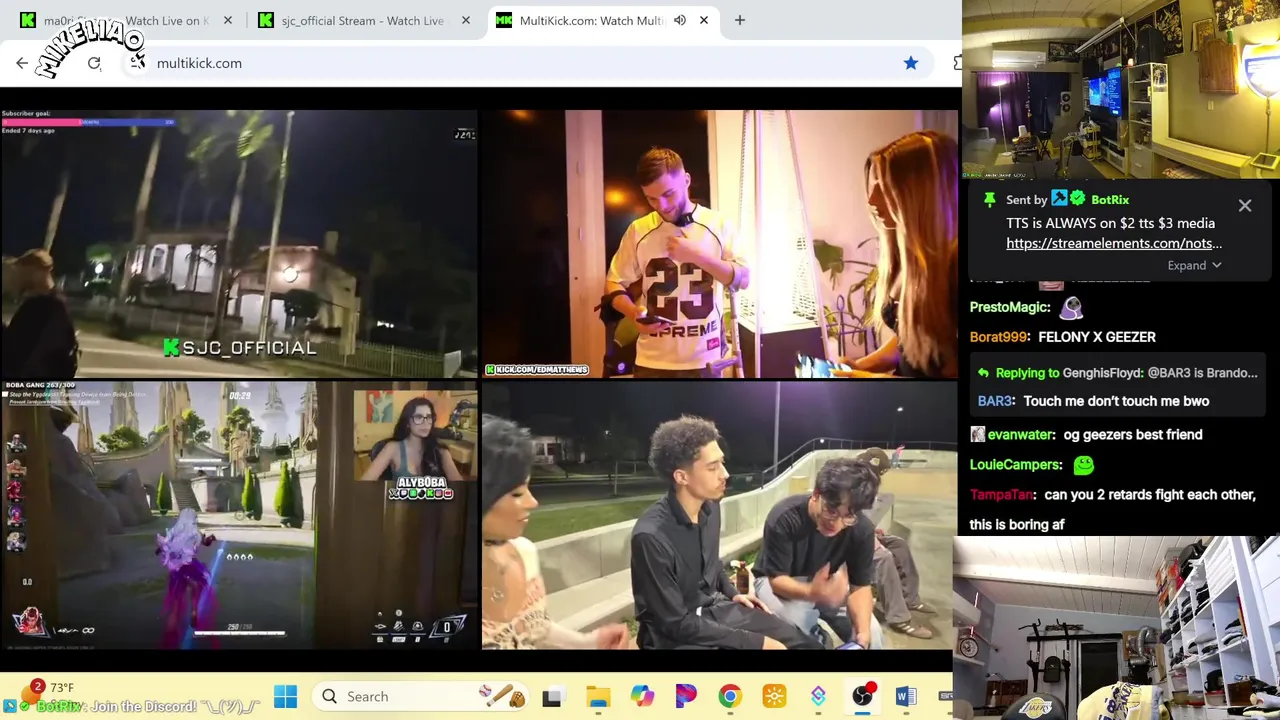1280x720 pixels.
Task: Open OBS Studio from the taskbar
Action: 862,697
